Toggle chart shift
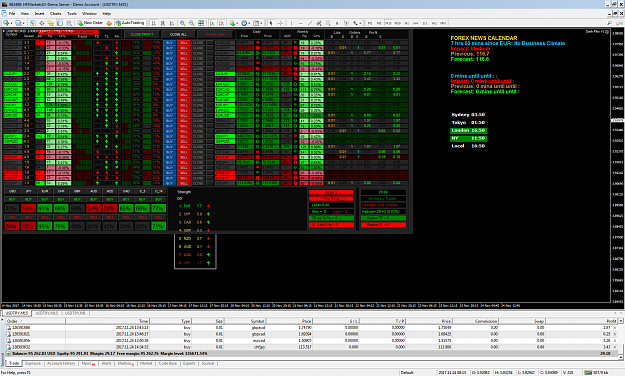Screen dimensions: 625x376 (x=221, y=23)
